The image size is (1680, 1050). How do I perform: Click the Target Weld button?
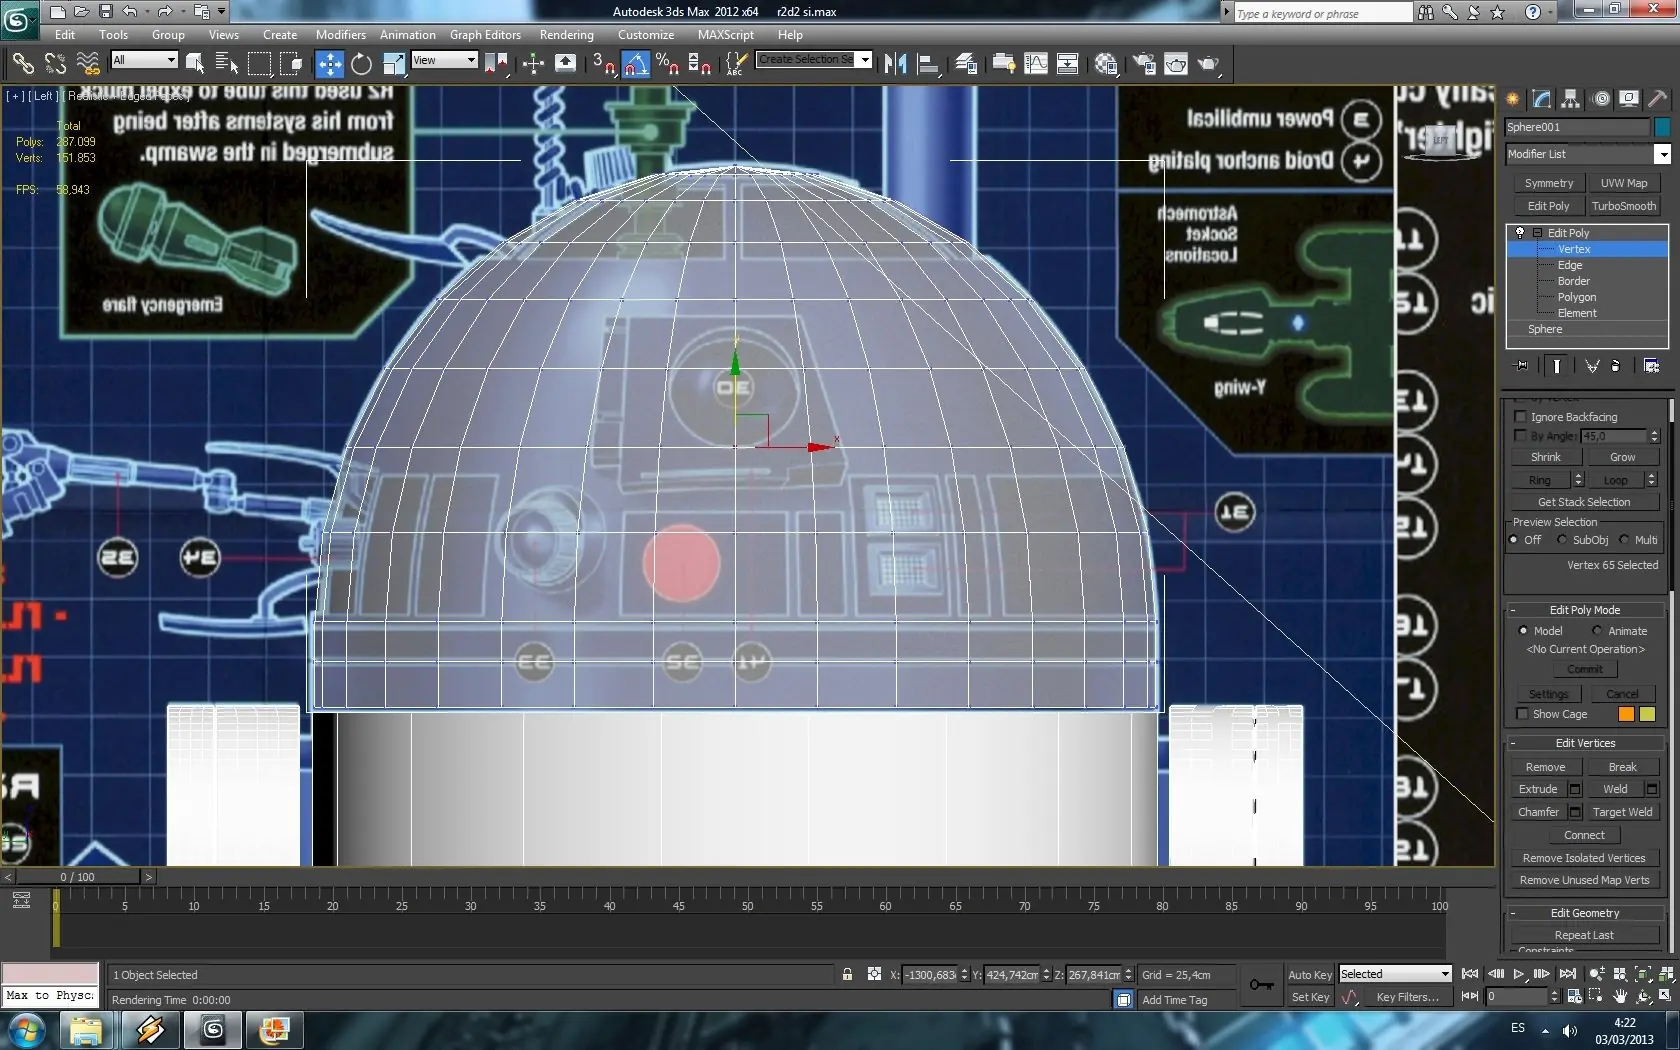[x=1622, y=812]
